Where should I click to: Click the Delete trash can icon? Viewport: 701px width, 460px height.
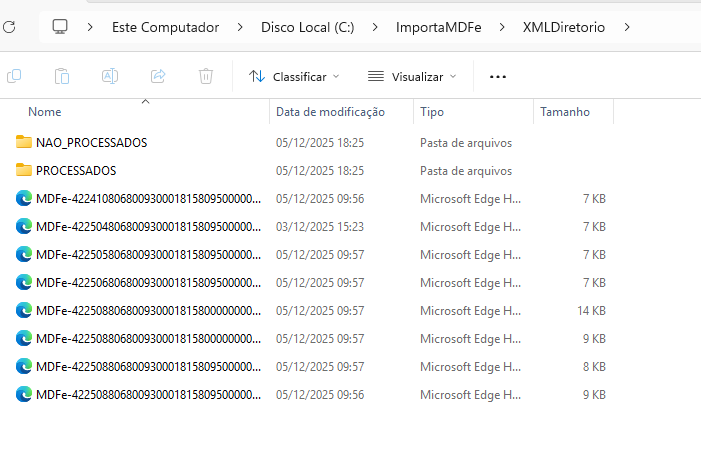click(206, 76)
